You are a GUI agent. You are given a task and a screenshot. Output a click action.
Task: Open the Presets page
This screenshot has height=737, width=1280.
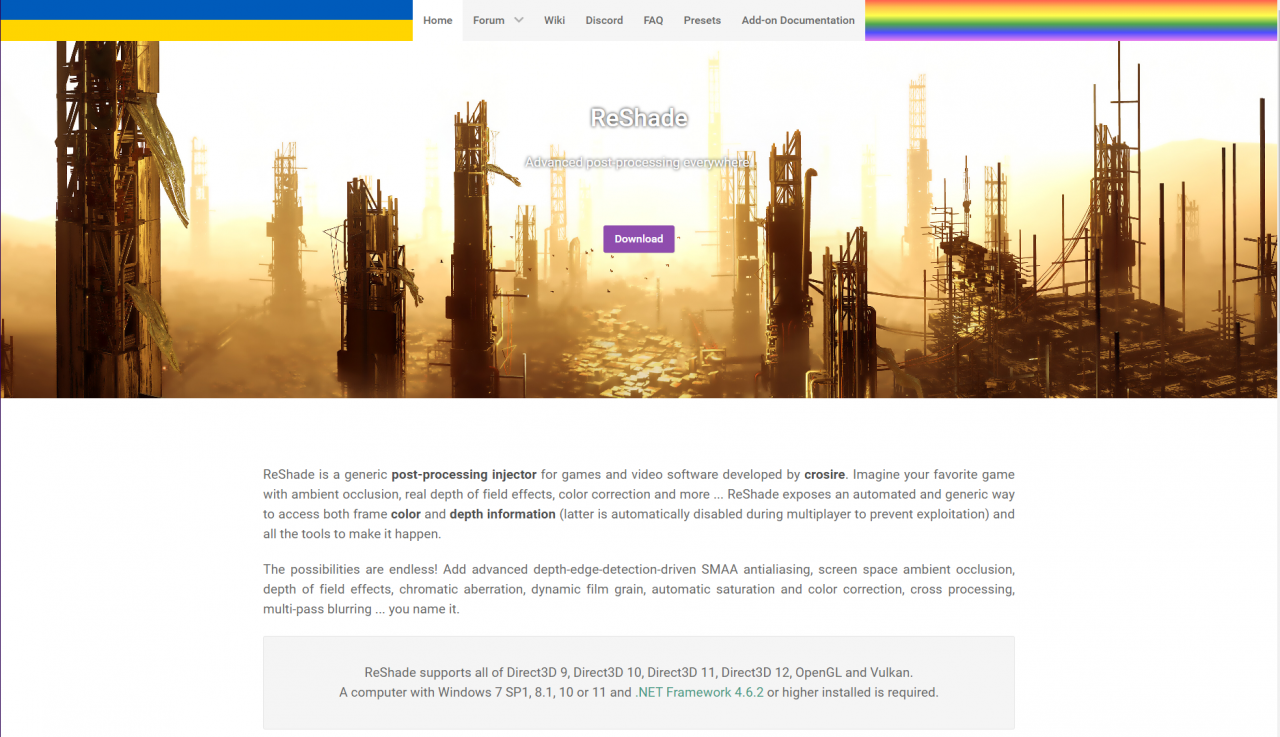(702, 20)
